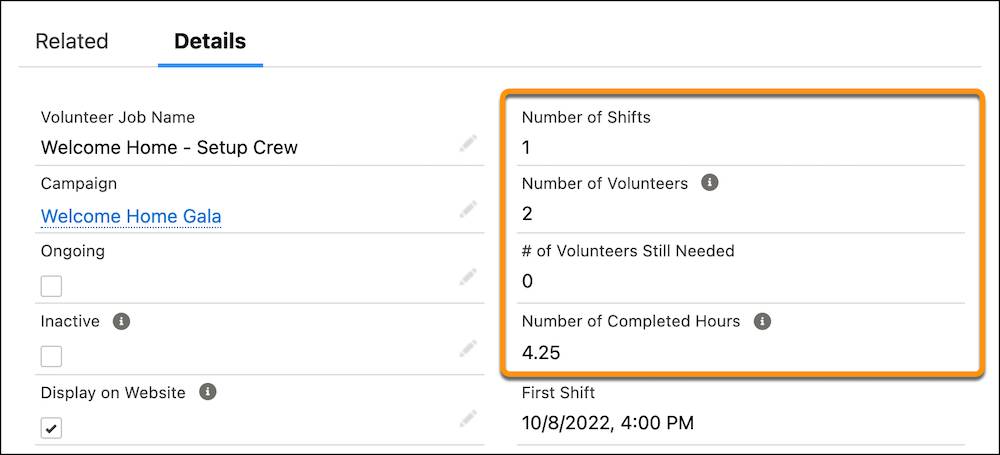Show info for Display on Website

(207, 392)
